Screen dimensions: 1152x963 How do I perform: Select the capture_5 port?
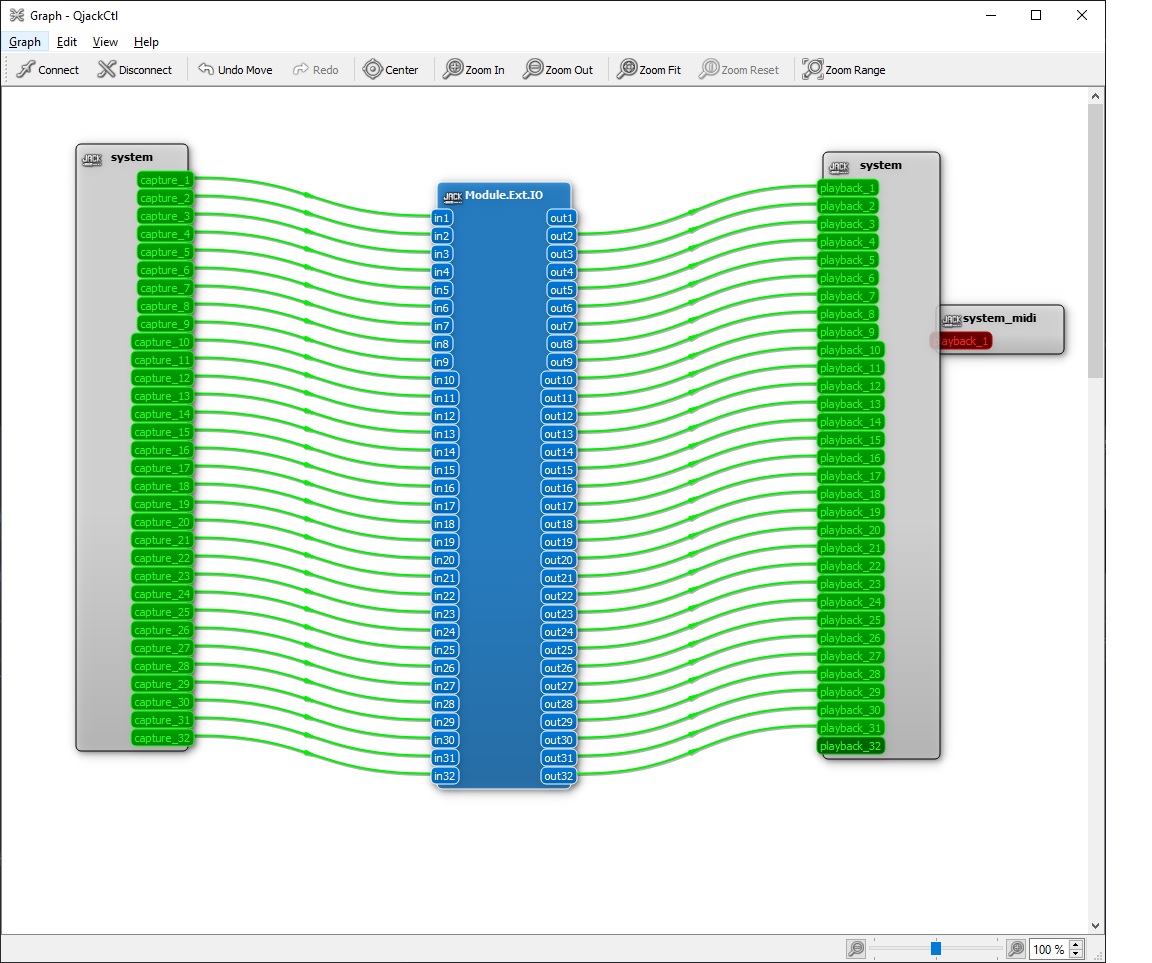[x=165, y=252]
